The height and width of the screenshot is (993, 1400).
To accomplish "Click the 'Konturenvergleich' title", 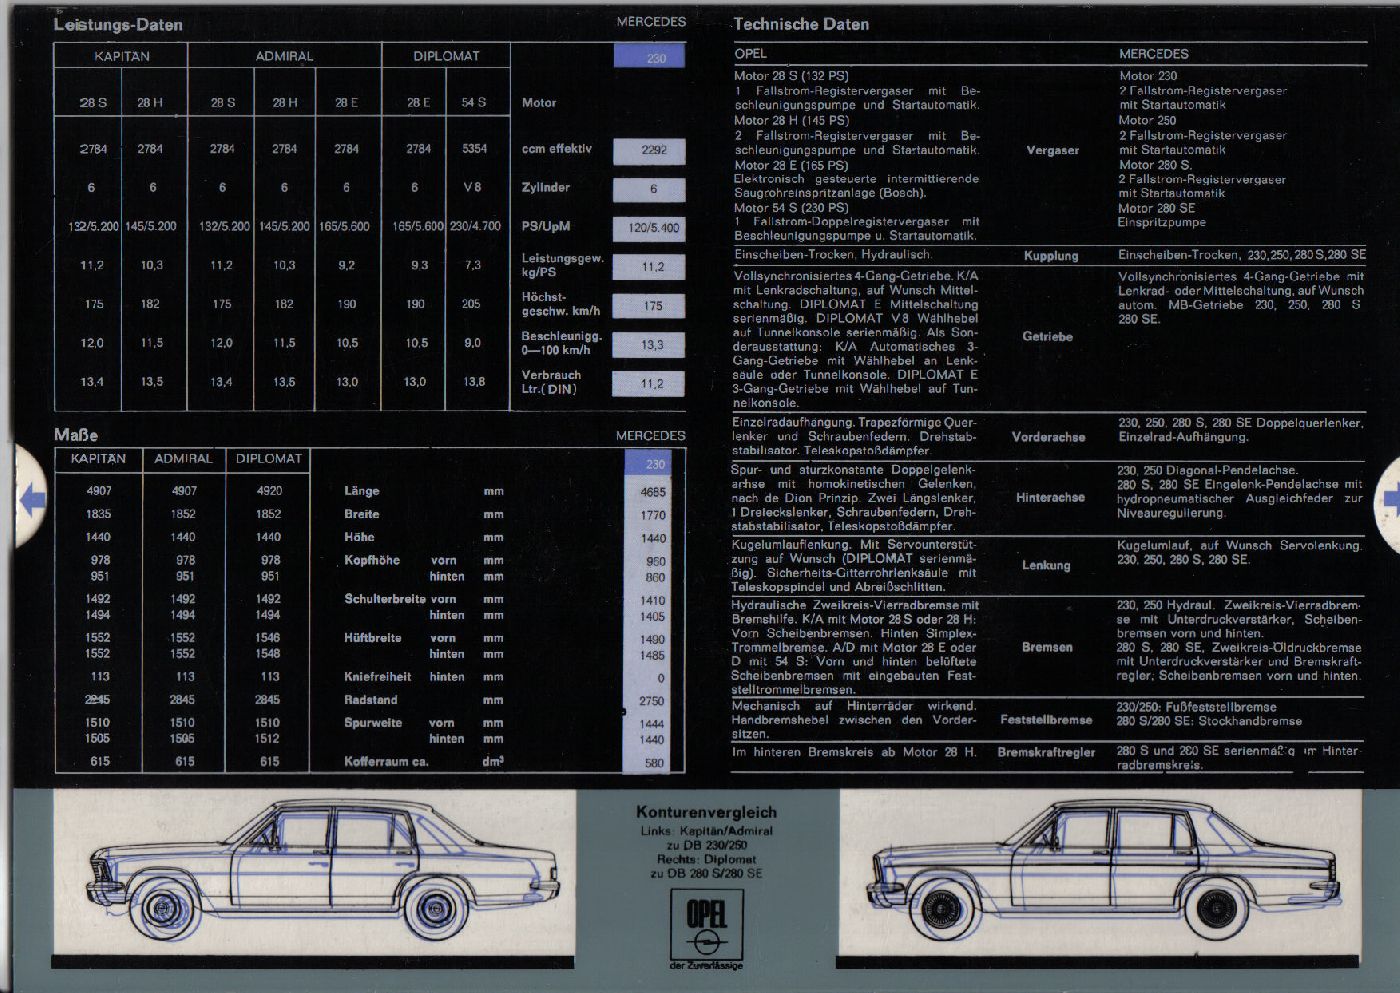I will [706, 813].
